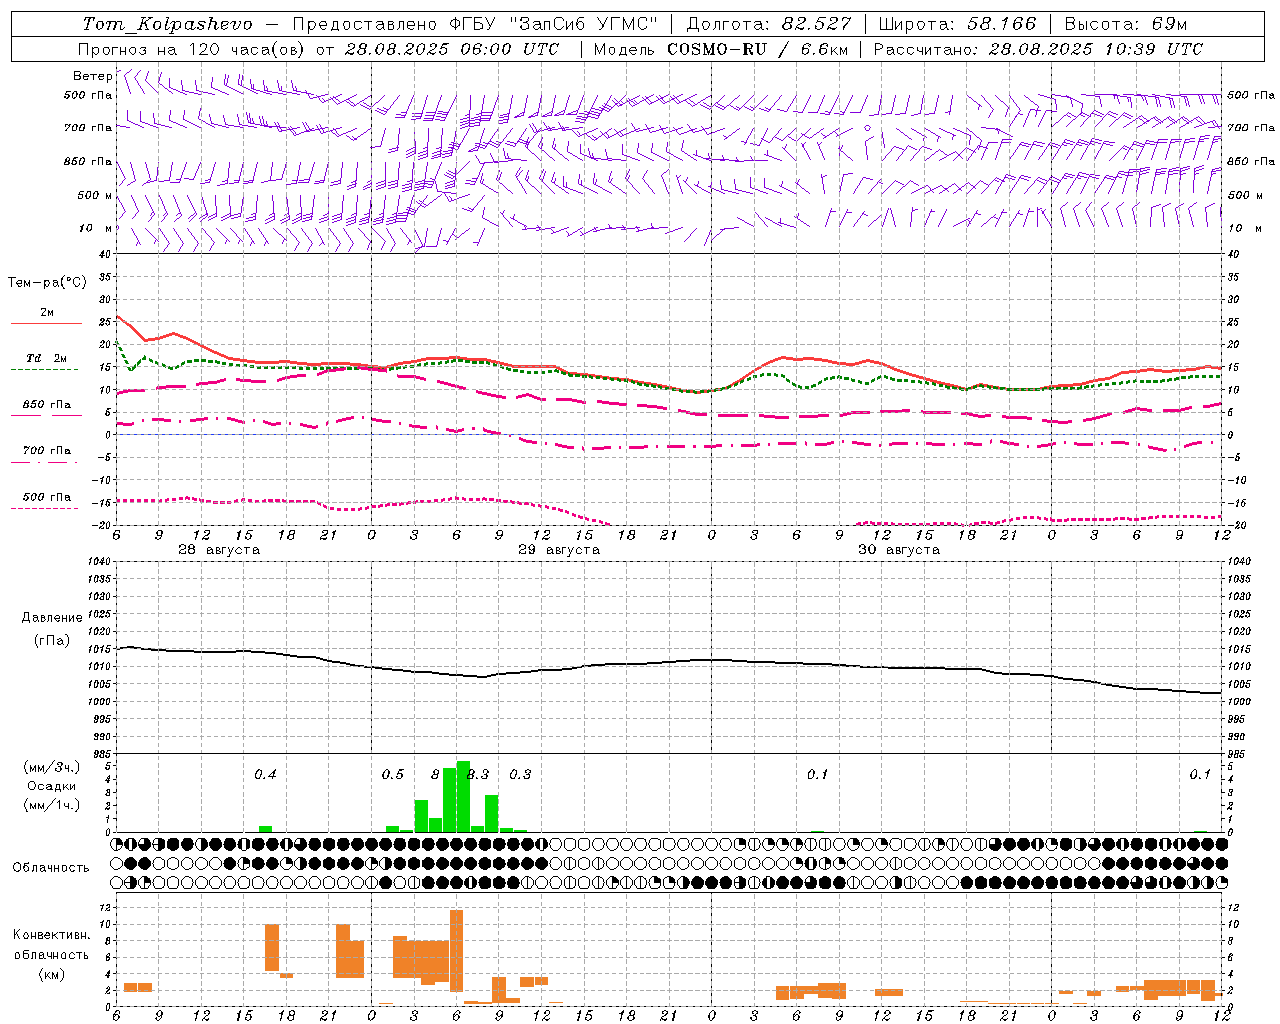The image size is (1280, 1024).
Task: Click the station name Tom_Kolpashevo
Action: tap(168, 24)
